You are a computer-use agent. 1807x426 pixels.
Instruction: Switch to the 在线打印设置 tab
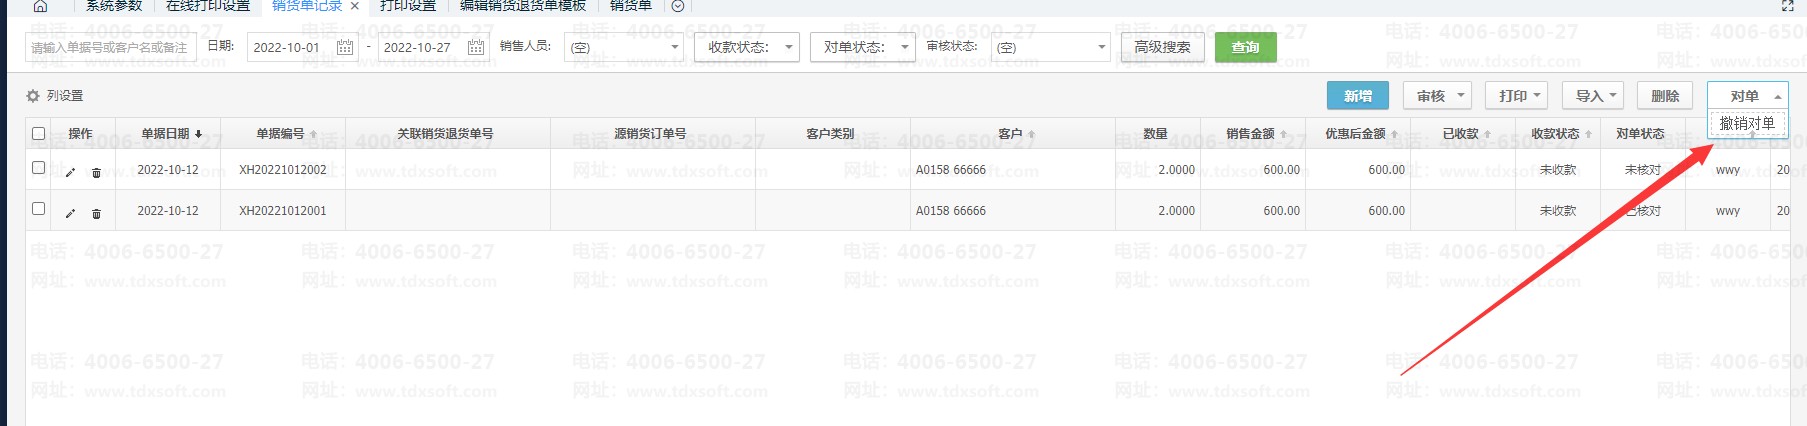tap(208, 6)
